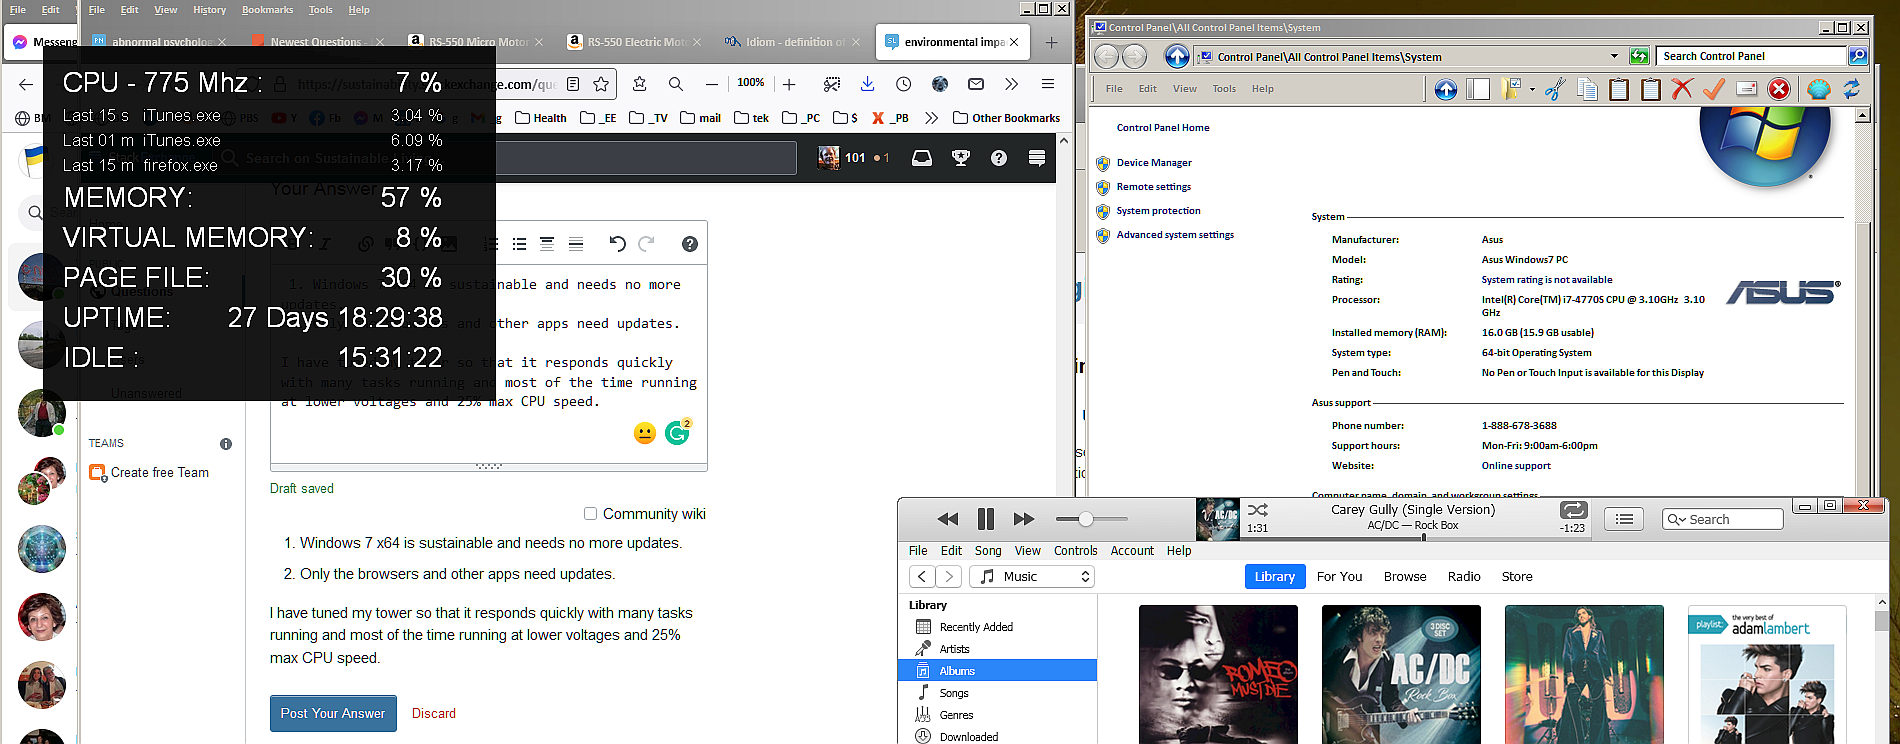The height and width of the screenshot is (744, 1900).
Task: Pause the song with iTunes pause button
Action: [x=985, y=519]
